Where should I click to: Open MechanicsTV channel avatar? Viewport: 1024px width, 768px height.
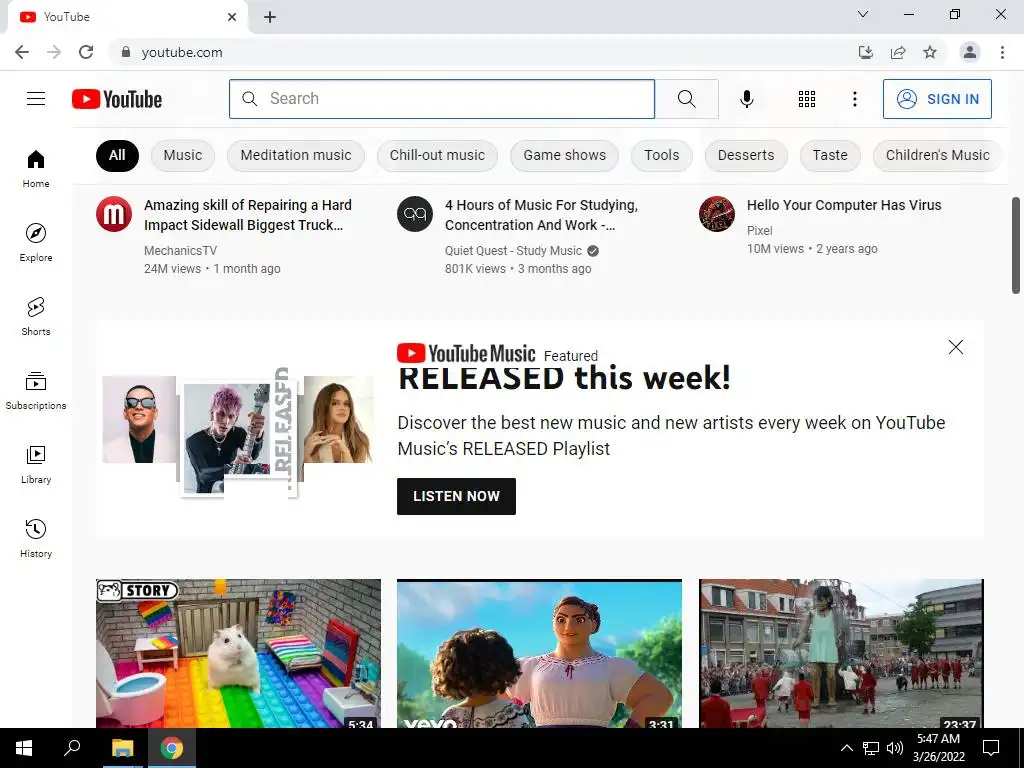[114, 214]
